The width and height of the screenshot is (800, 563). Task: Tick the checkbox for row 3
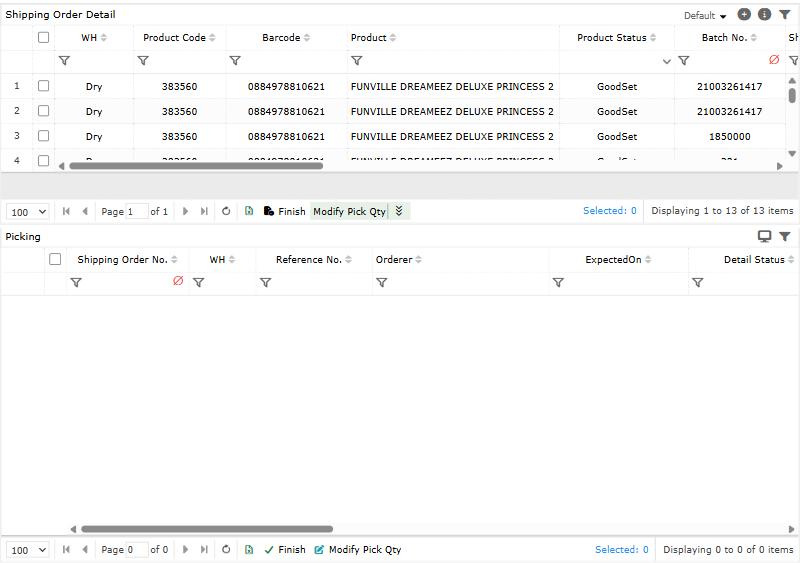point(43,136)
